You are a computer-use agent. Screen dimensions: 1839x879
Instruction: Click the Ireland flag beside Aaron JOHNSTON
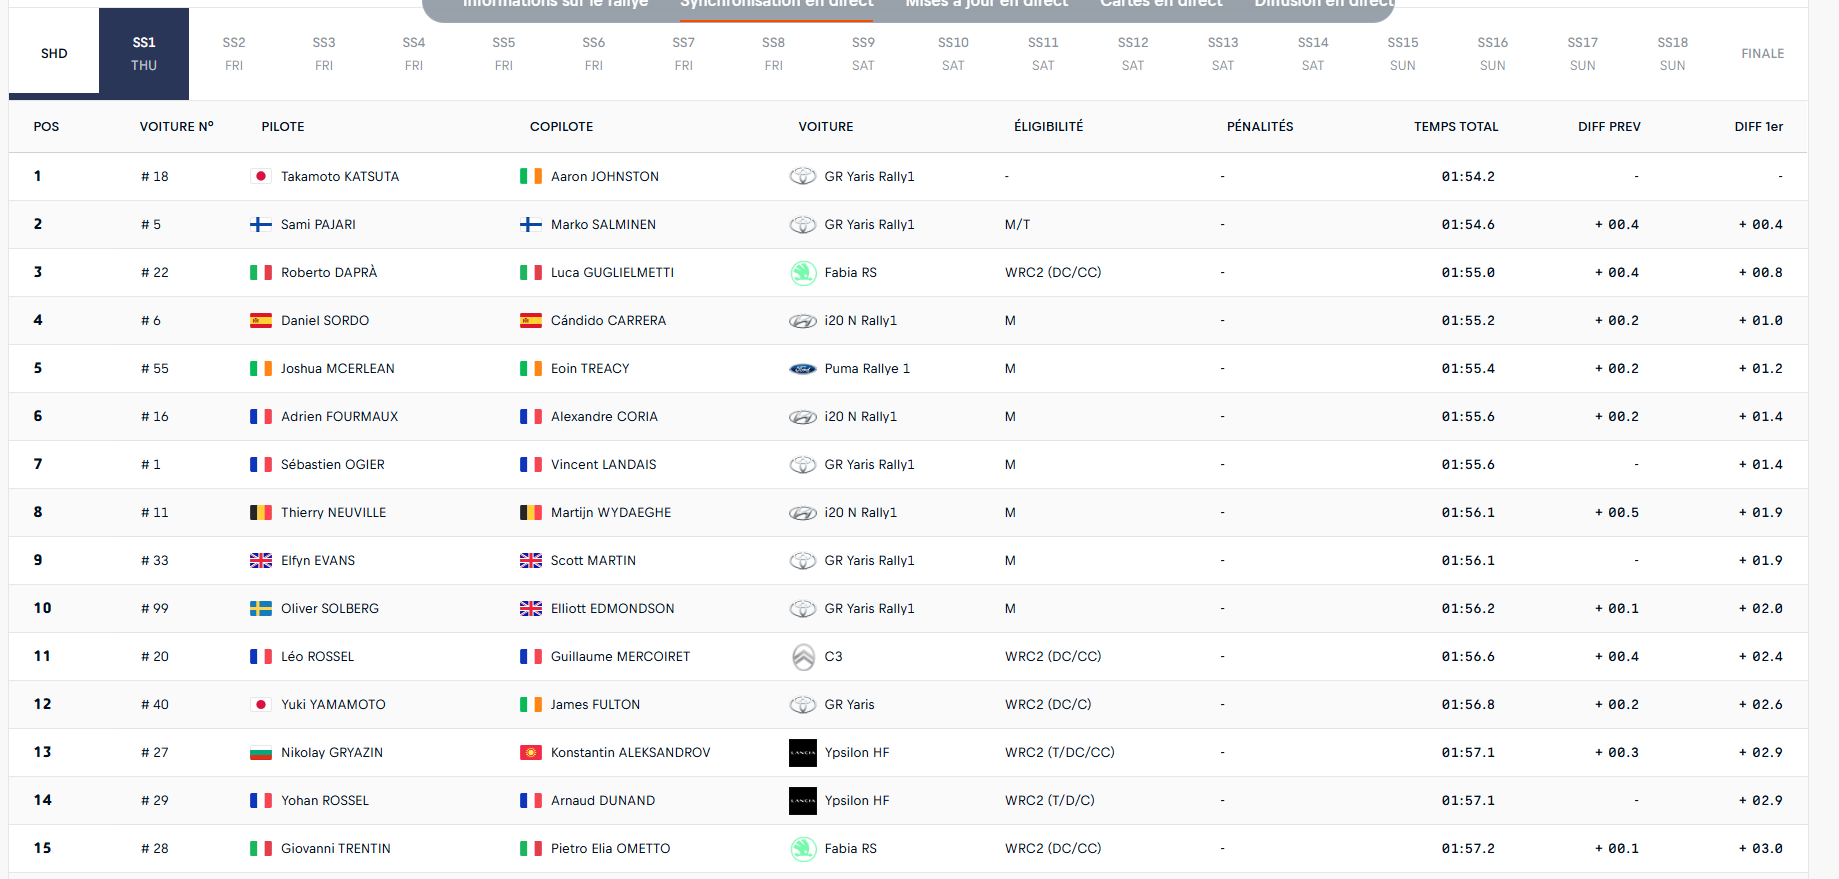click(531, 176)
